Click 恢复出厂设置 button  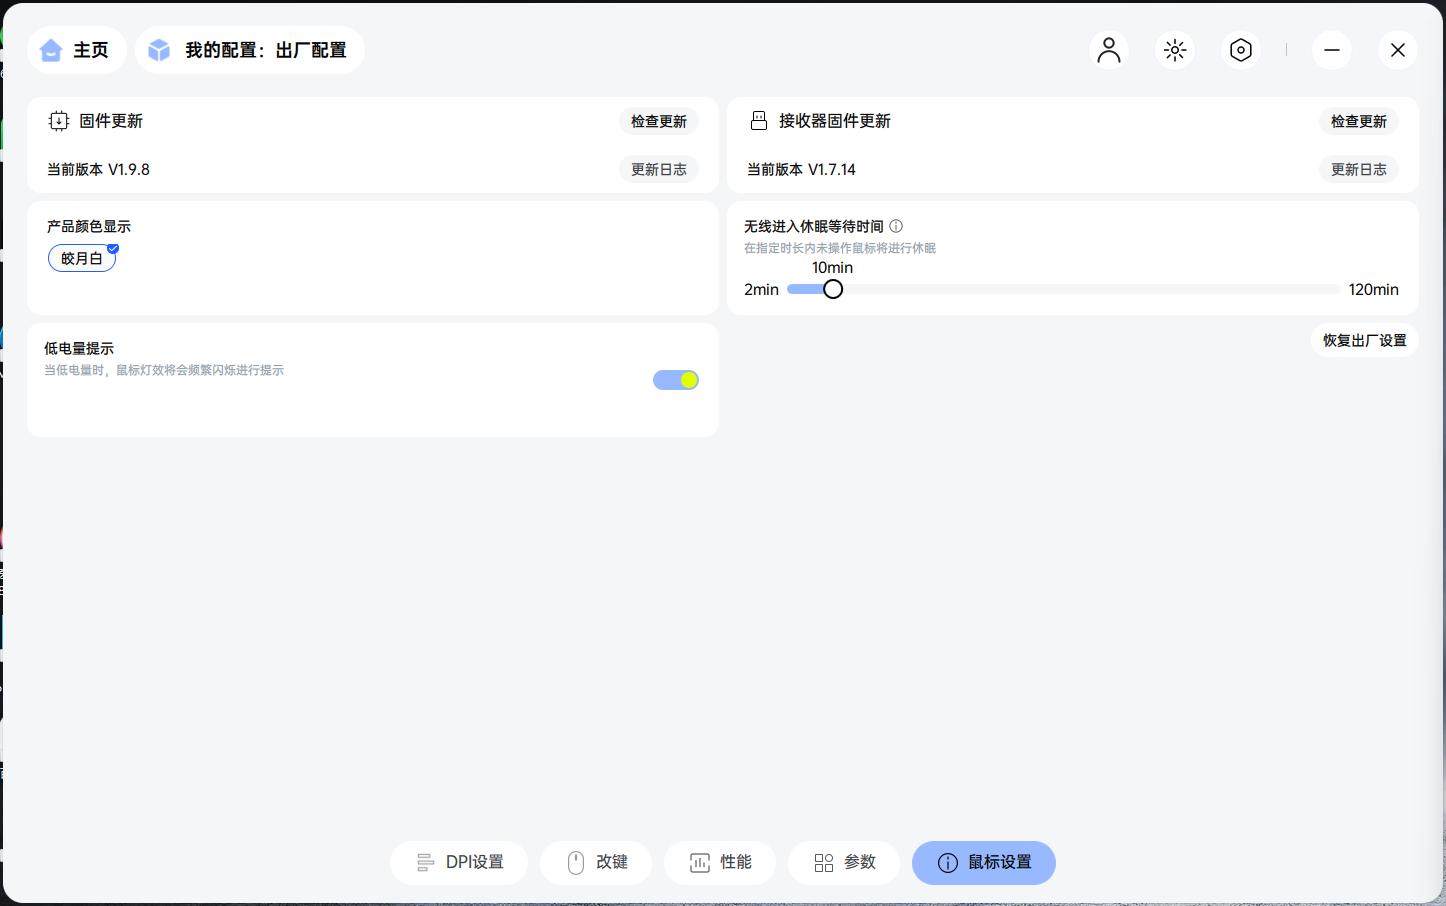(1365, 340)
